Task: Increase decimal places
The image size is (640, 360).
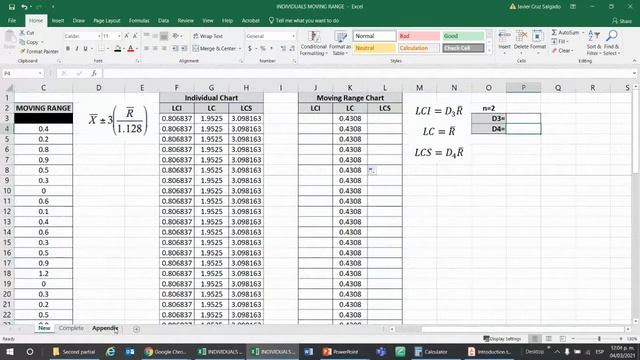Action: pos(283,48)
